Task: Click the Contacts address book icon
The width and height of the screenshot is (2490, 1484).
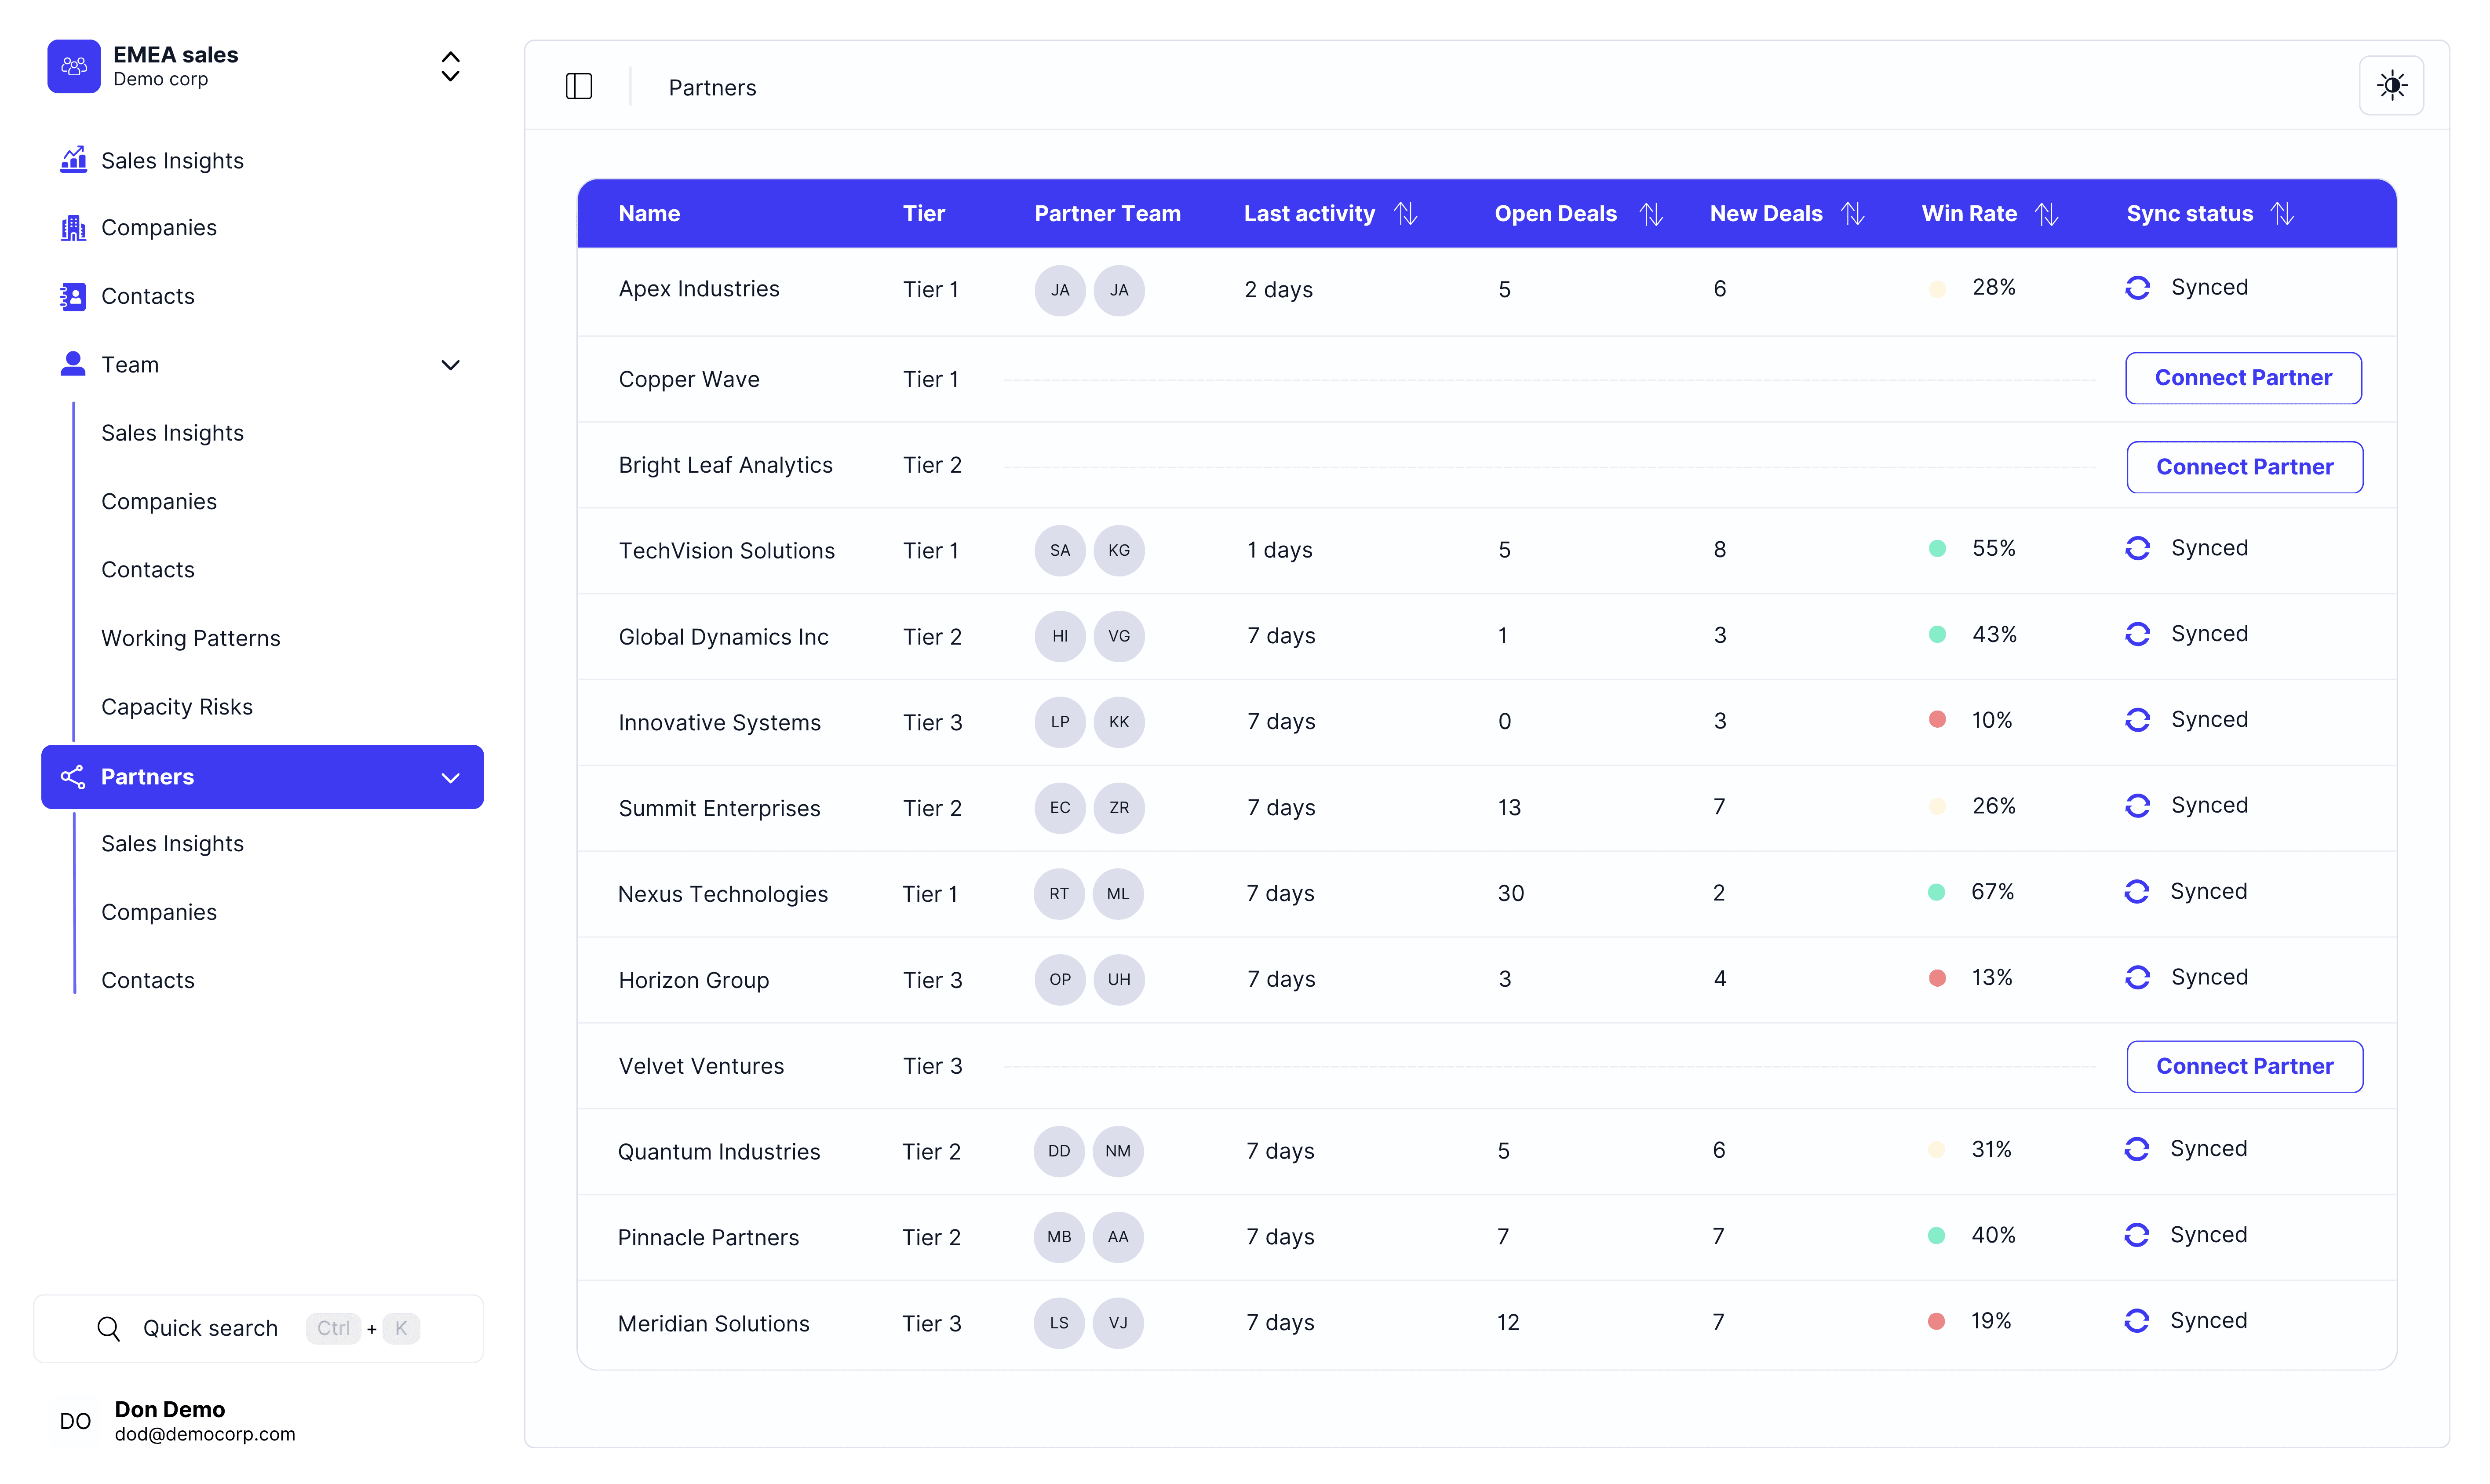Action: pyautogui.click(x=73, y=296)
